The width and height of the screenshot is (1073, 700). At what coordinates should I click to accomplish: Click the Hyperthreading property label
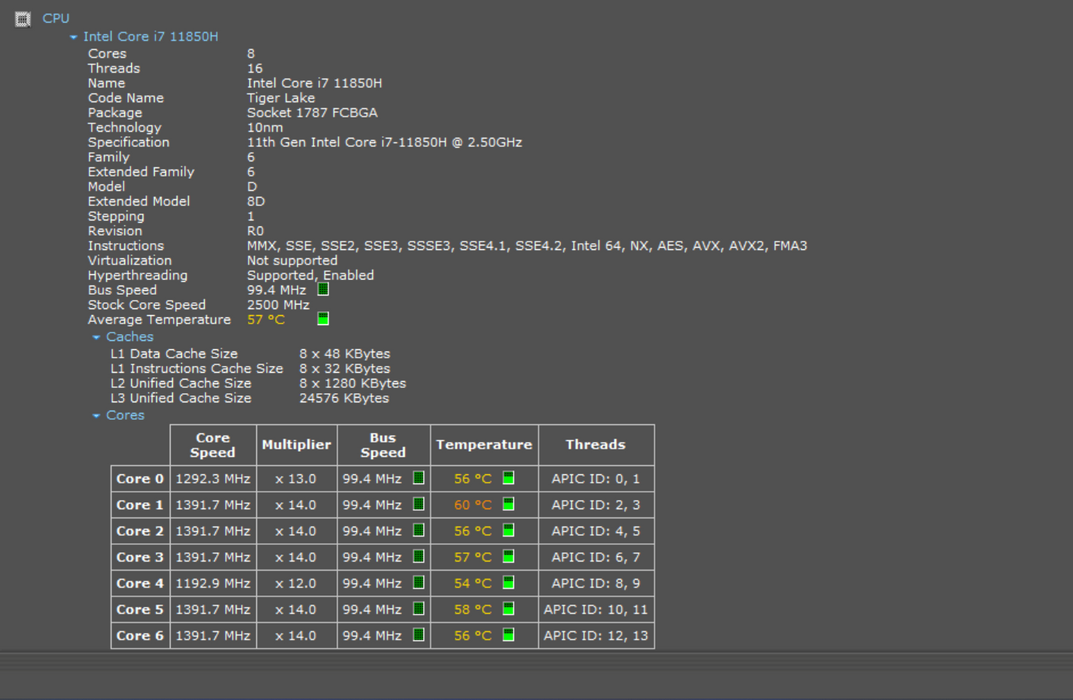tap(138, 275)
